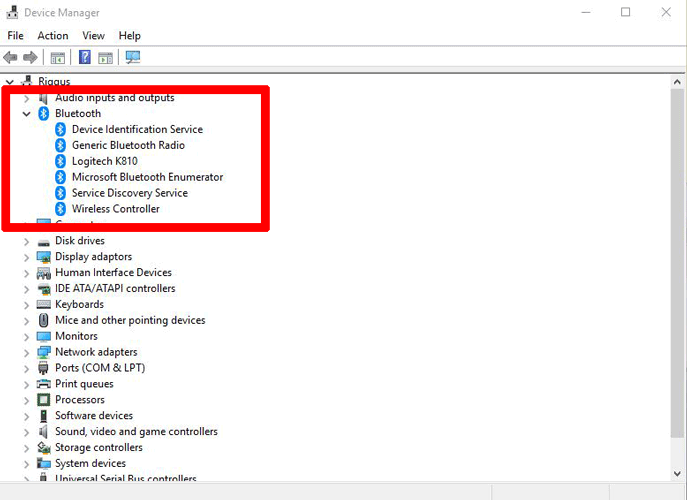Screen dimensions: 687x500
Task: Click the System devices icon
Action: coord(43,464)
